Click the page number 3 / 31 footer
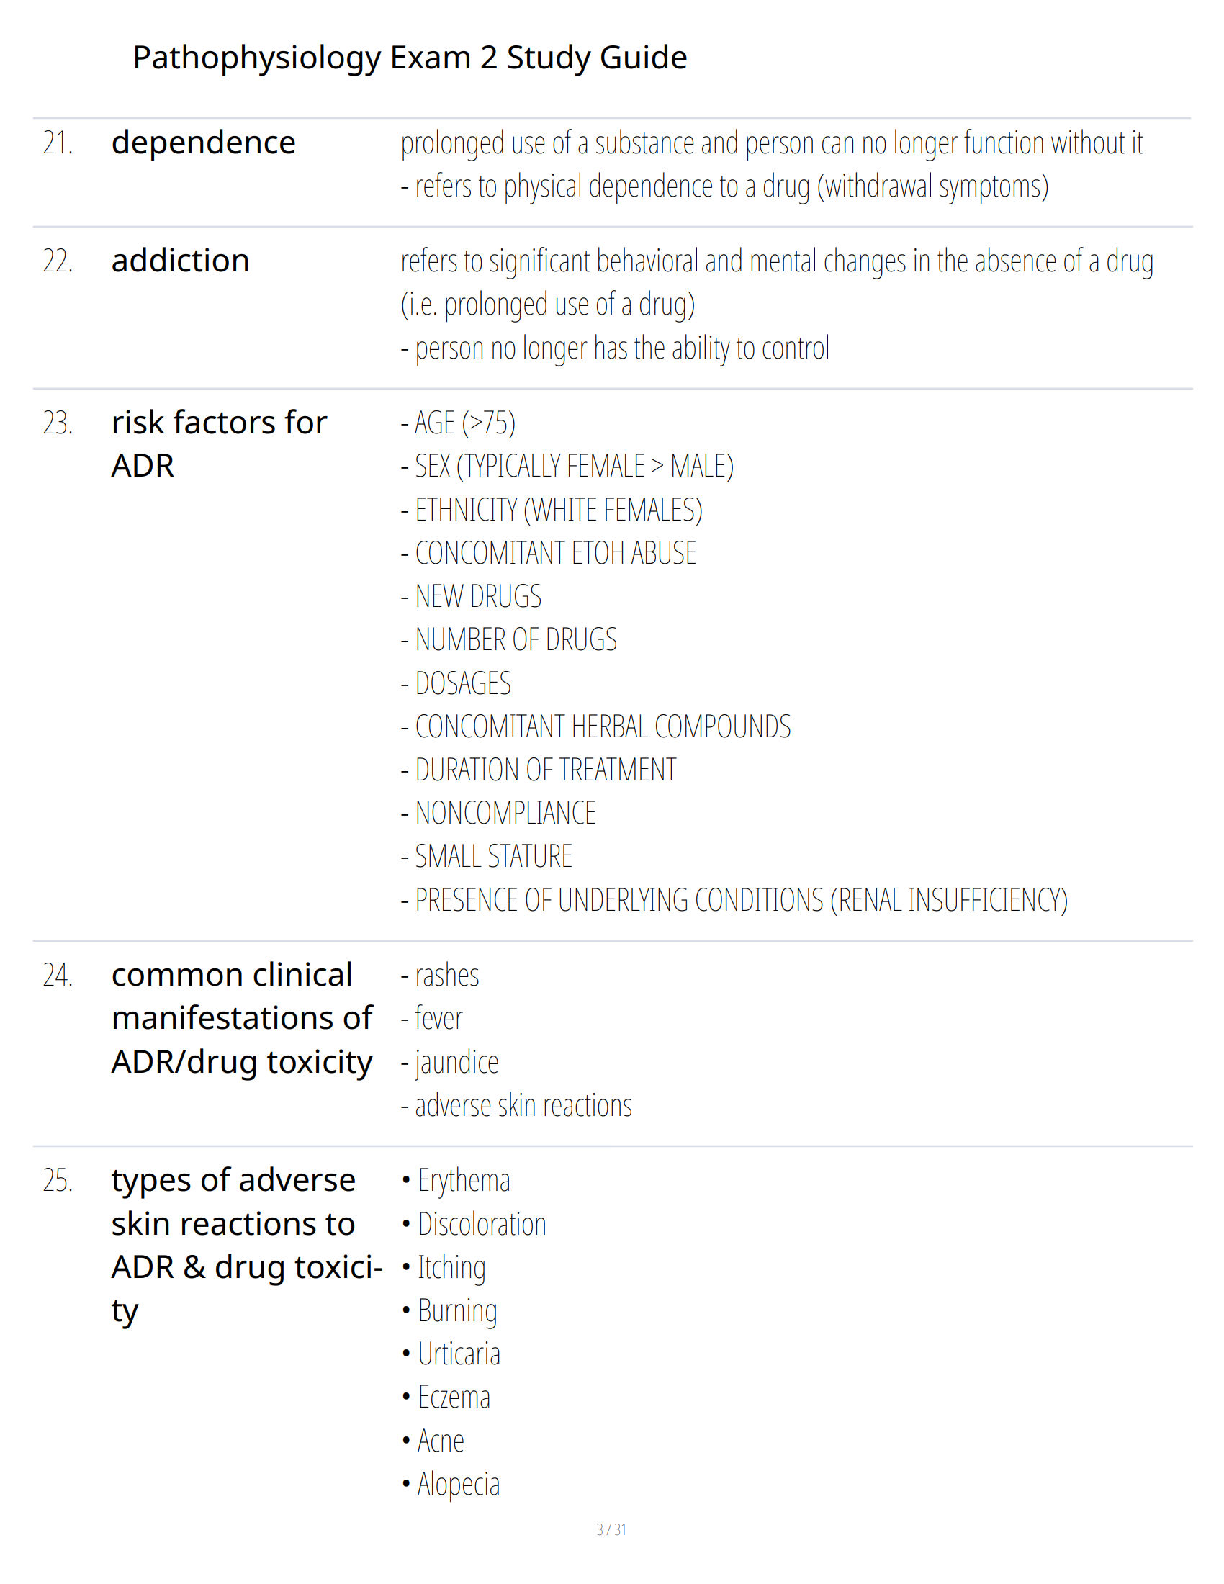The image size is (1224, 1584). click(x=612, y=1529)
